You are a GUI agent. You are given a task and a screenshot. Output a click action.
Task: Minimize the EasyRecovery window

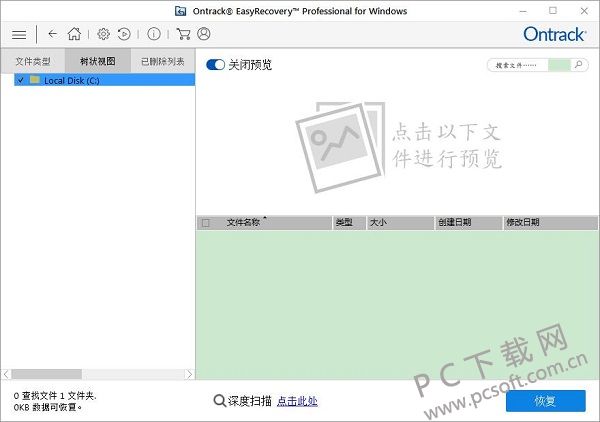(x=523, y=11)
